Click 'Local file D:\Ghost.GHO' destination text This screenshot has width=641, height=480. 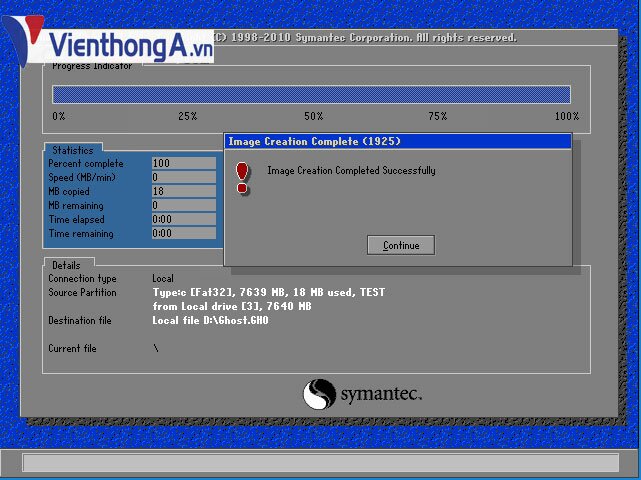tap(210, 320)
